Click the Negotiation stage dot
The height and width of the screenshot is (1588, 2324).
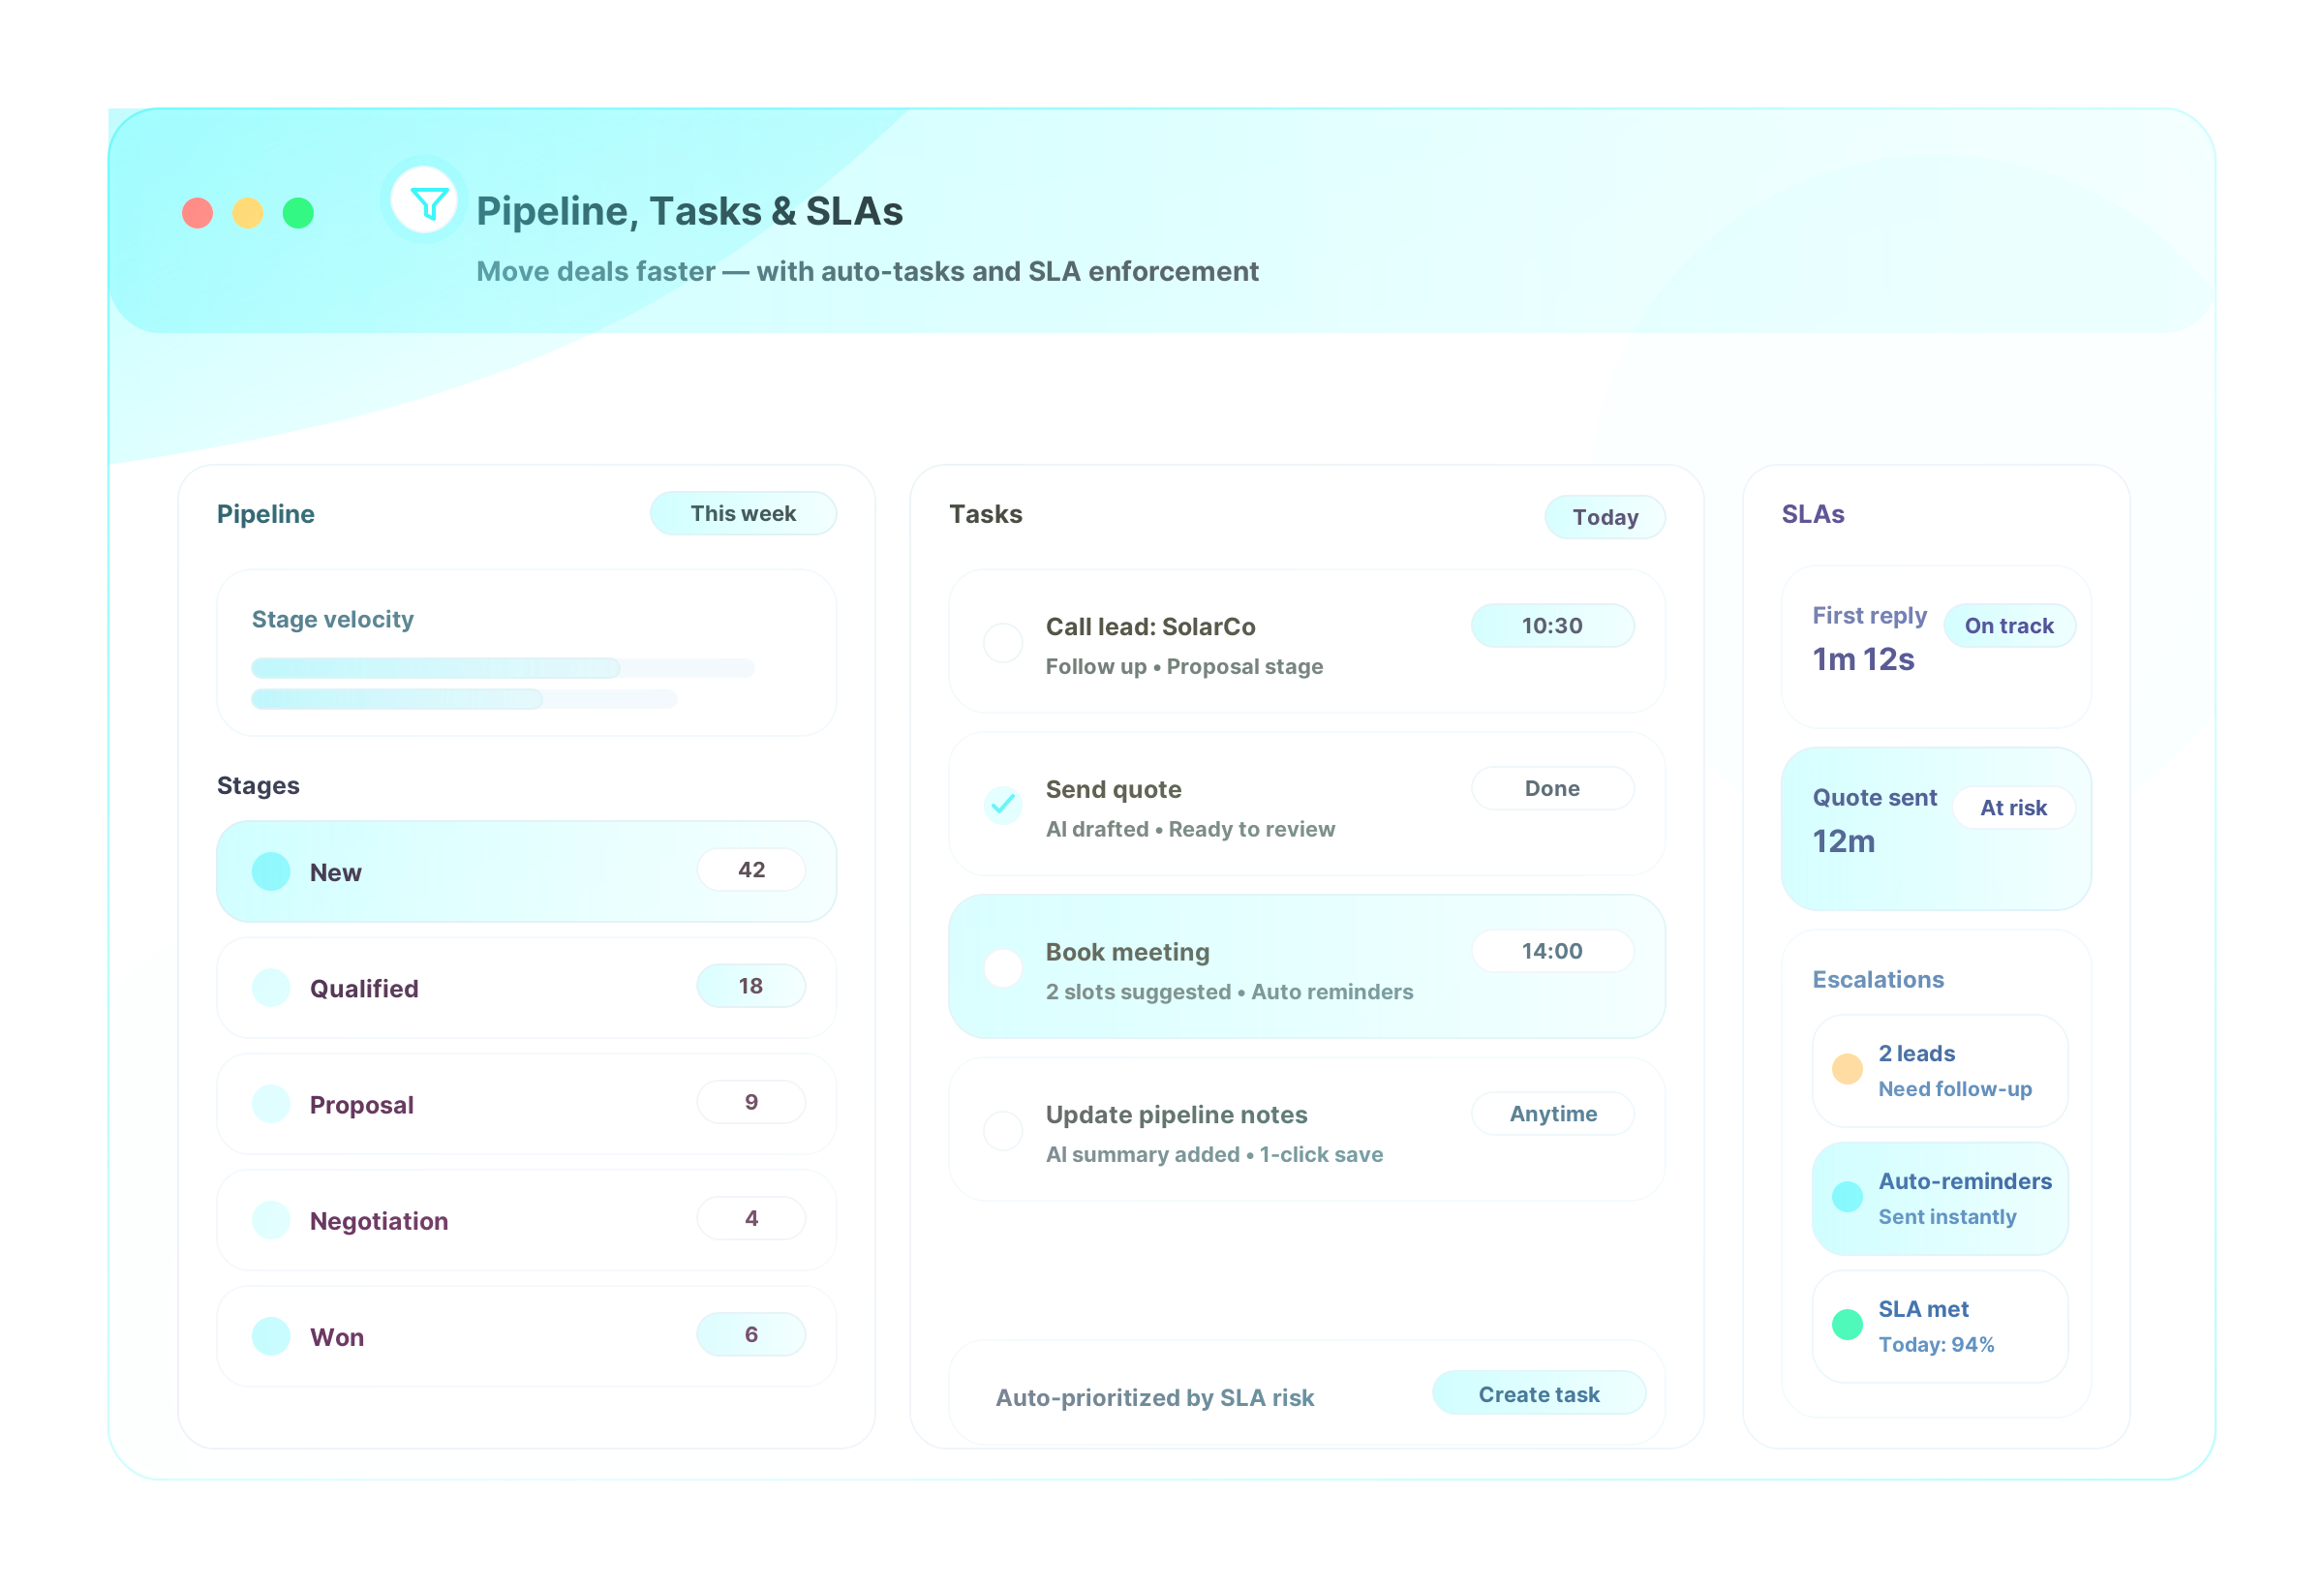pos(270,1219)
